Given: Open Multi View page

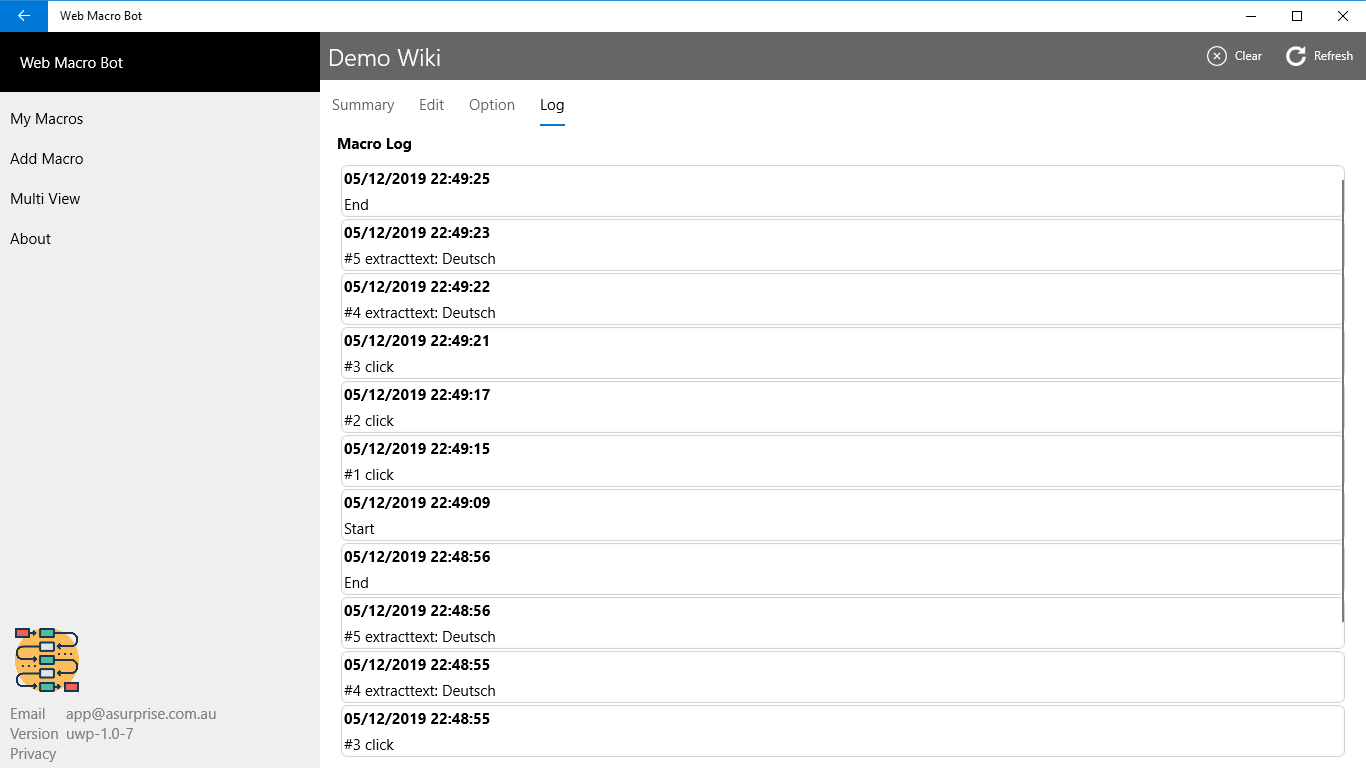Looking at the screenshot, I should 45,199.
